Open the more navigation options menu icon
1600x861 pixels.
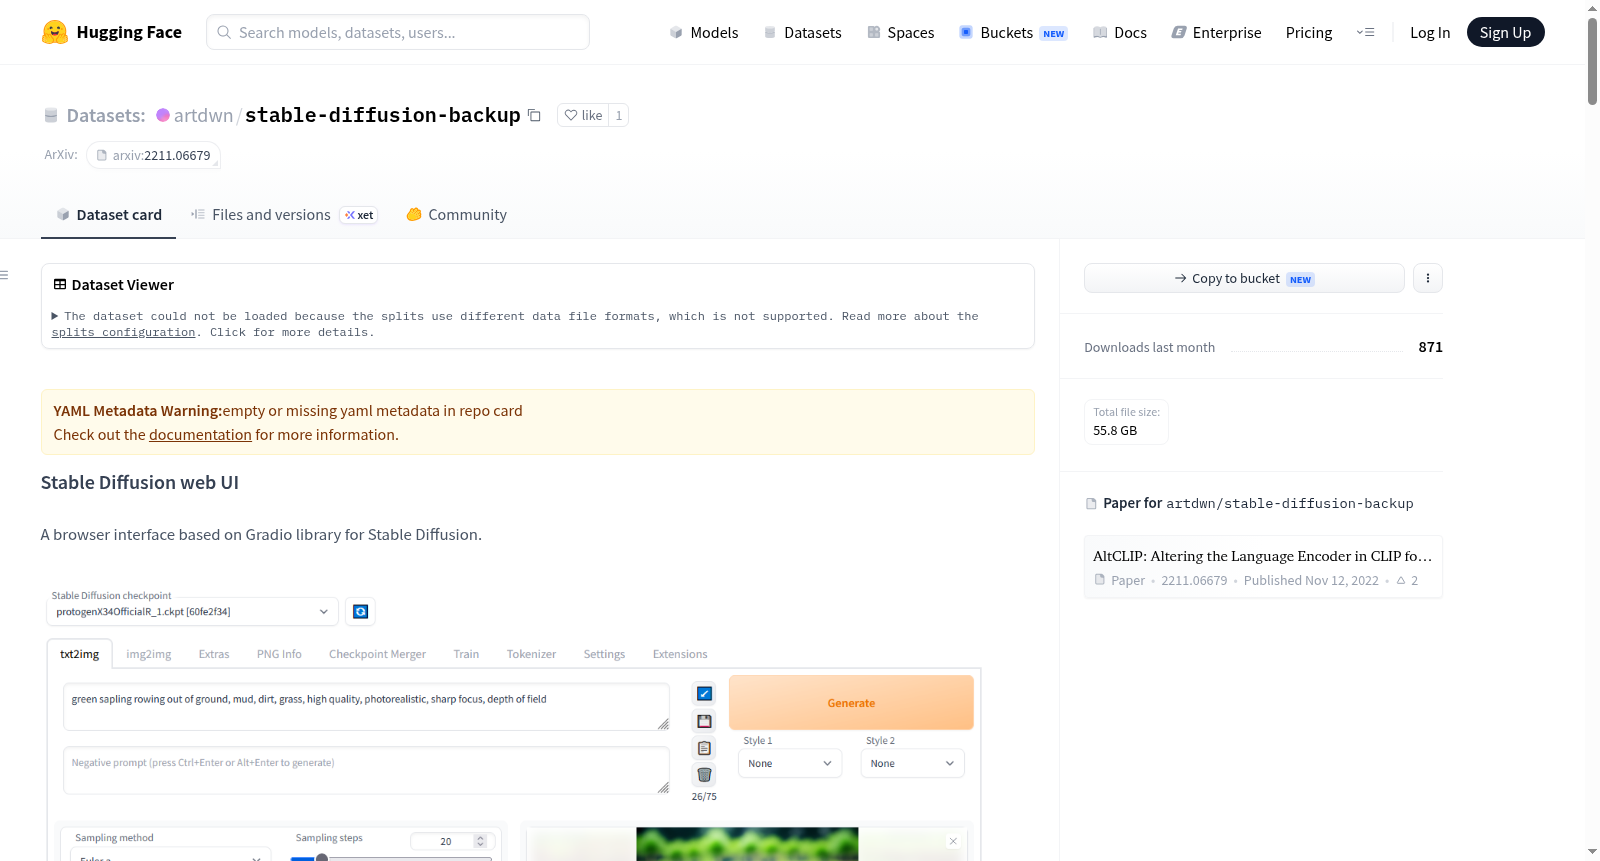1365,33
